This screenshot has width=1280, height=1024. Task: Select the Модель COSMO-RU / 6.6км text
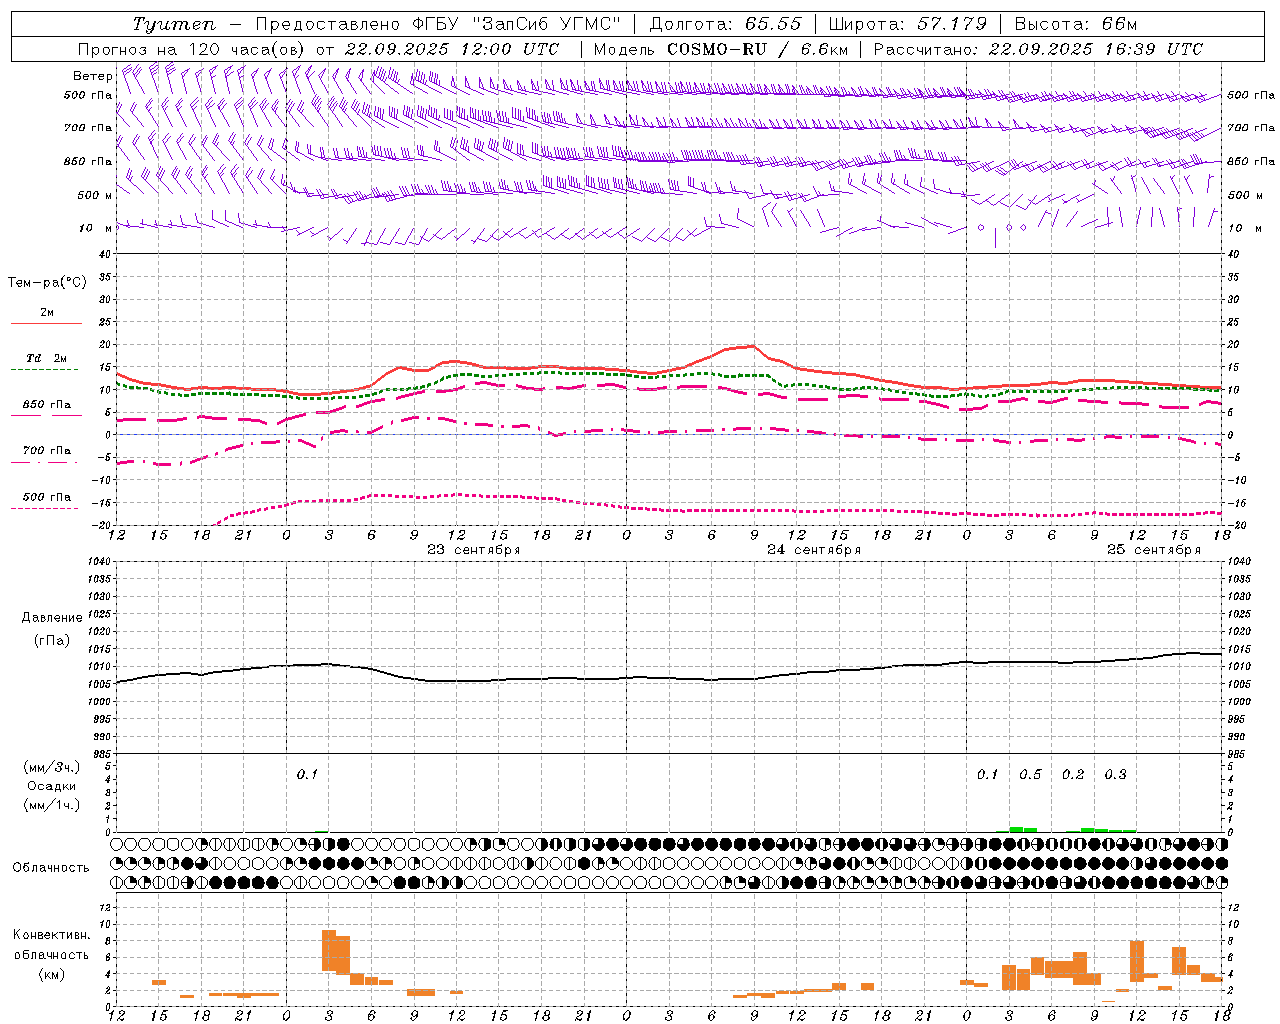tap(721, 49)
